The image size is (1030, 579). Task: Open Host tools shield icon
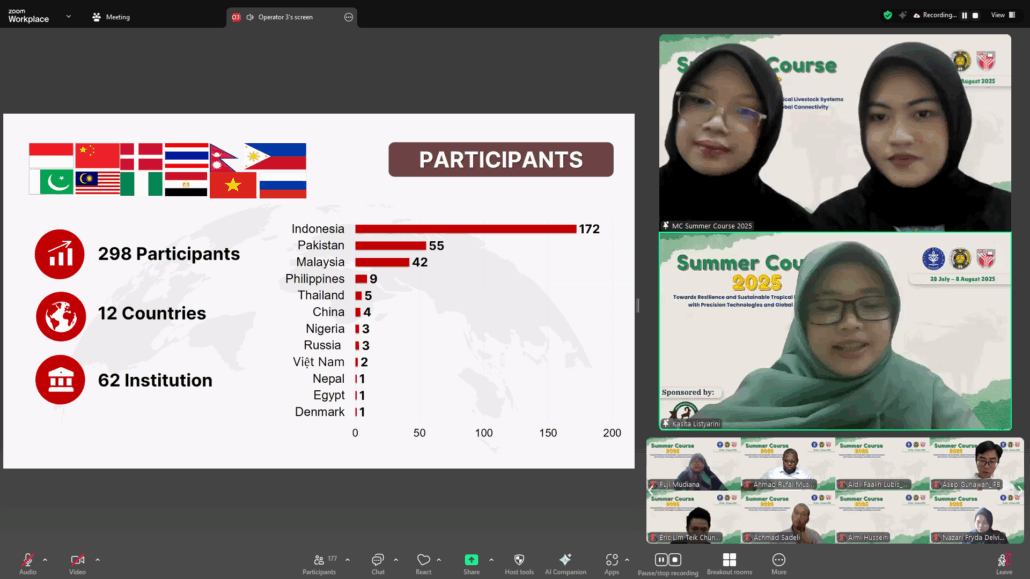(519, 561)
